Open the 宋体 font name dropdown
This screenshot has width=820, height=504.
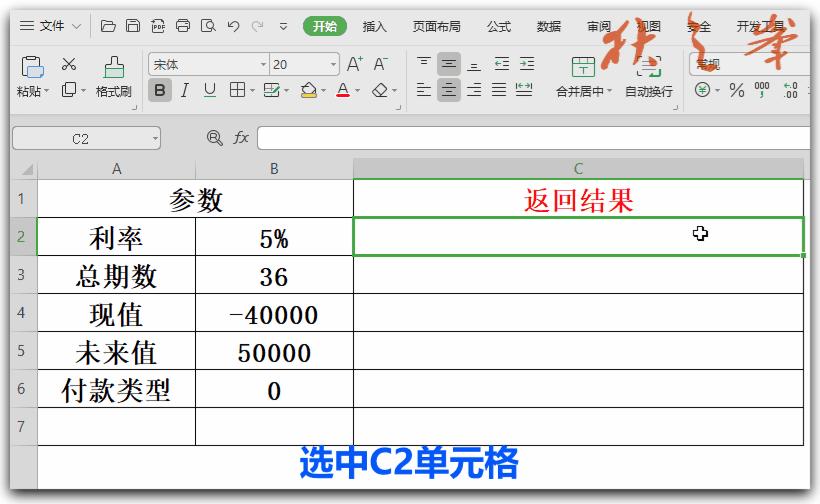(x=263, y=64)
